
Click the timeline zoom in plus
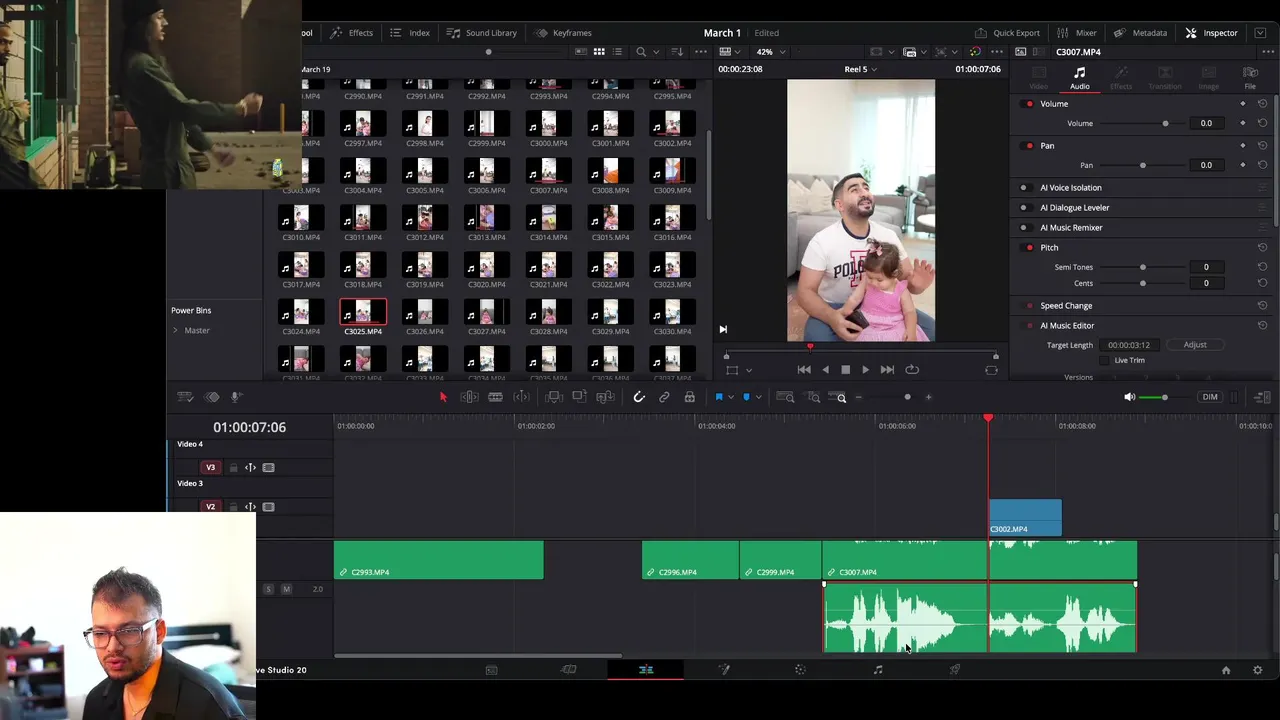928,397
